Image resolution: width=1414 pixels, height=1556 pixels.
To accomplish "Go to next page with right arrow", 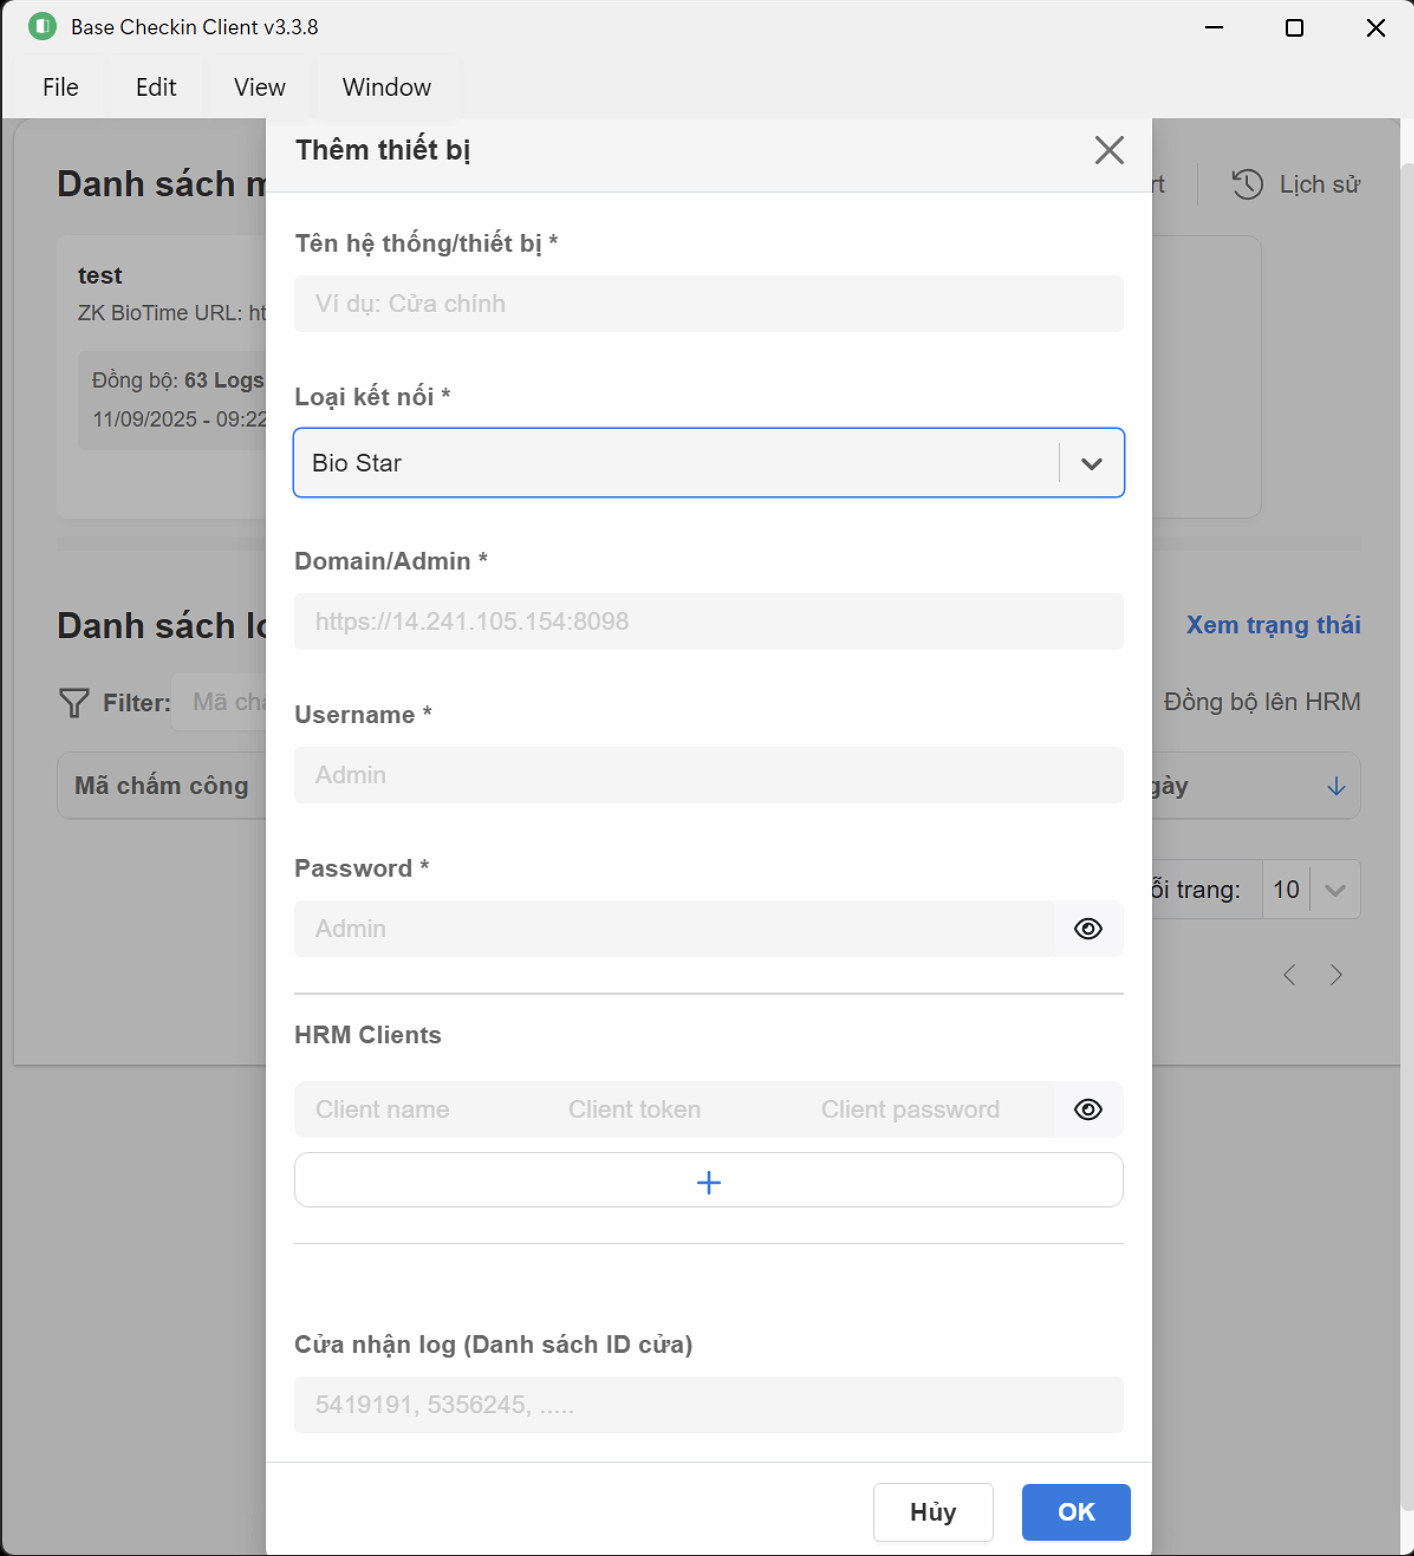I will pos(1336,975).
